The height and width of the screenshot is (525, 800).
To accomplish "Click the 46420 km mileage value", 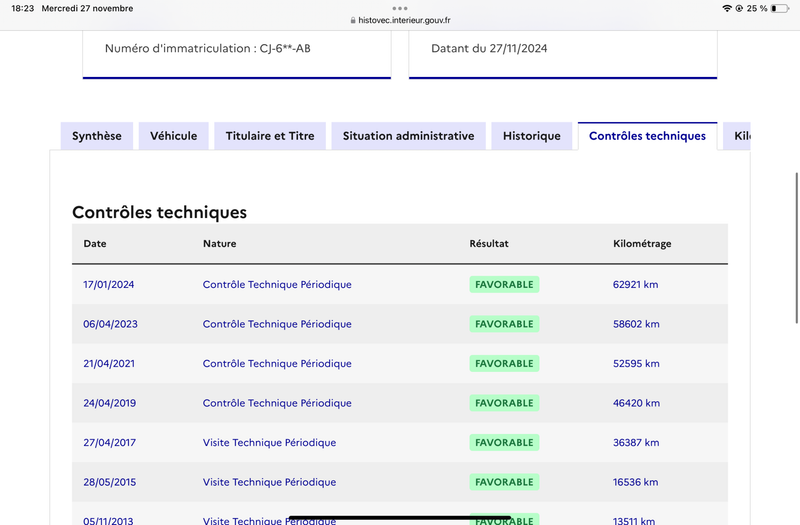I will 637,403.
